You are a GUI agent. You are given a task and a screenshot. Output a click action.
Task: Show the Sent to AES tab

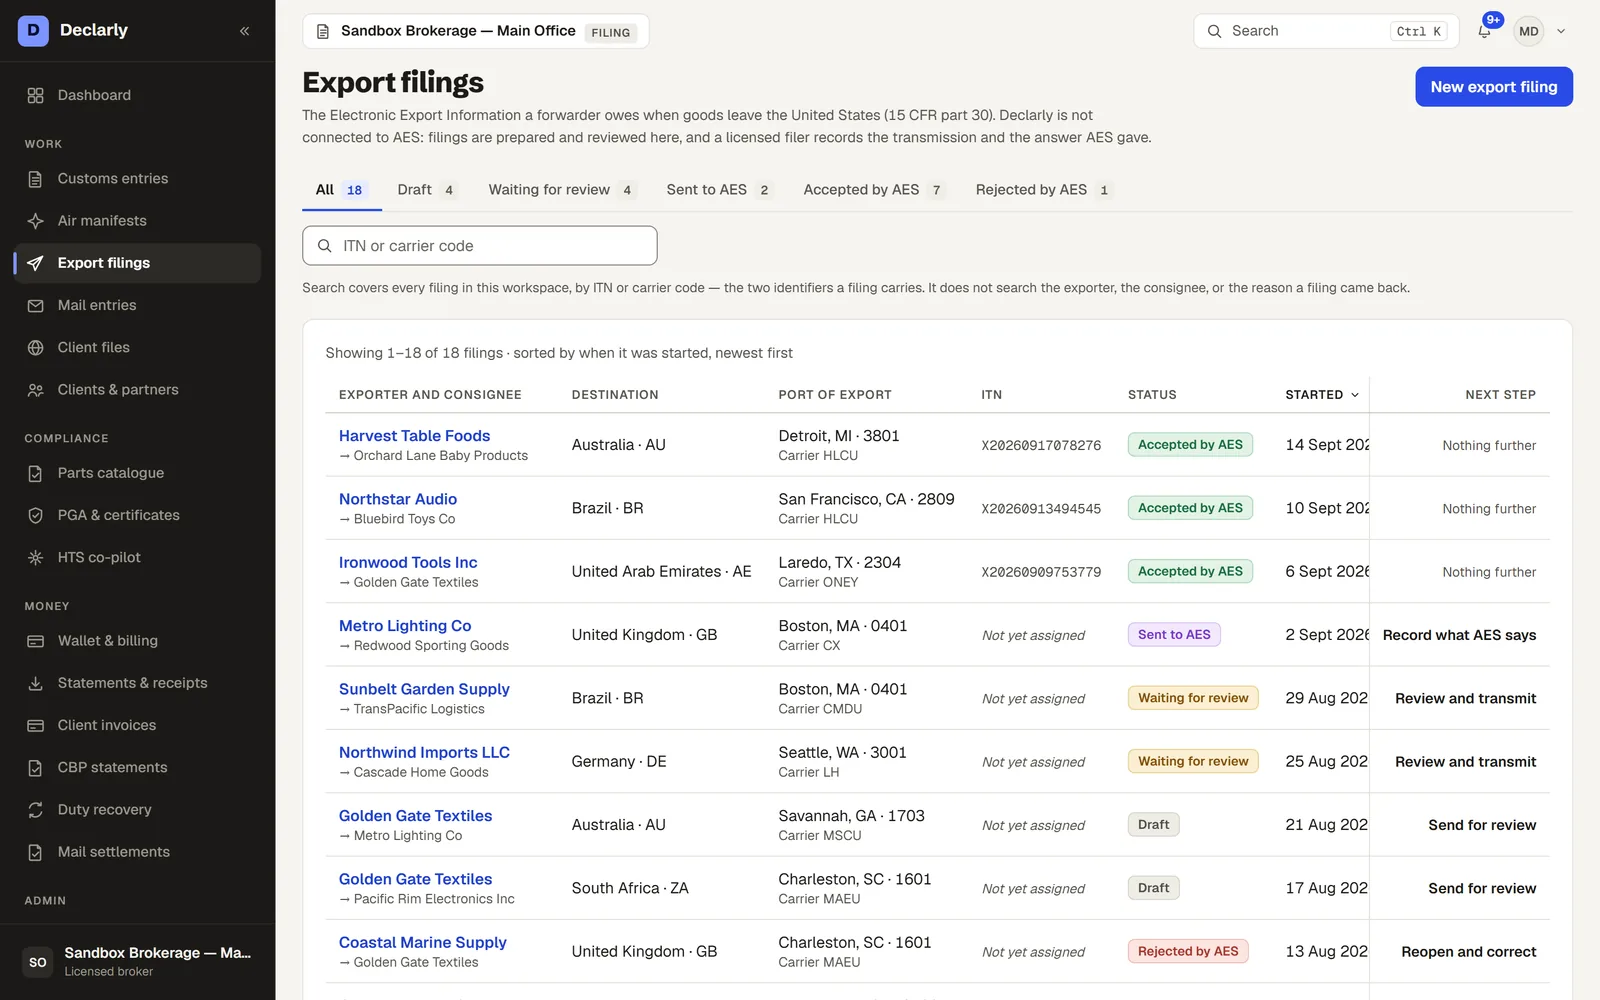click(719, 190)
